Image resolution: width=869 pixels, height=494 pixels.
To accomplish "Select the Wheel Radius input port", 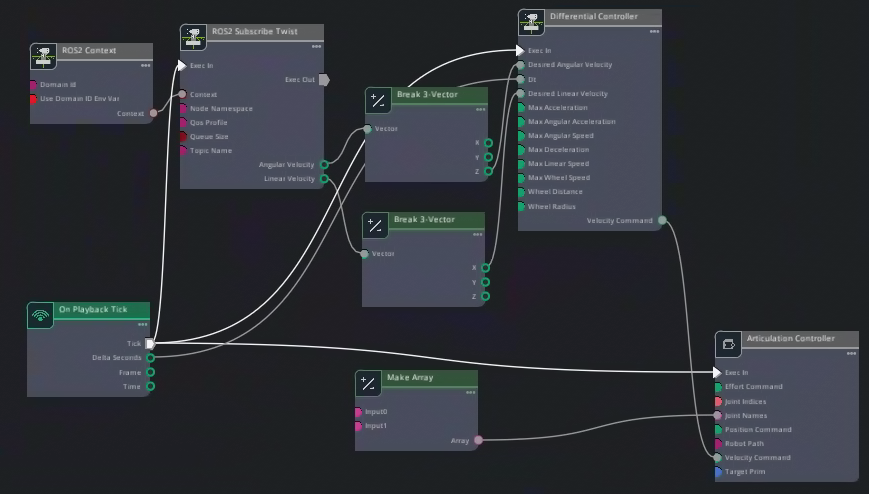I will 521,207.
